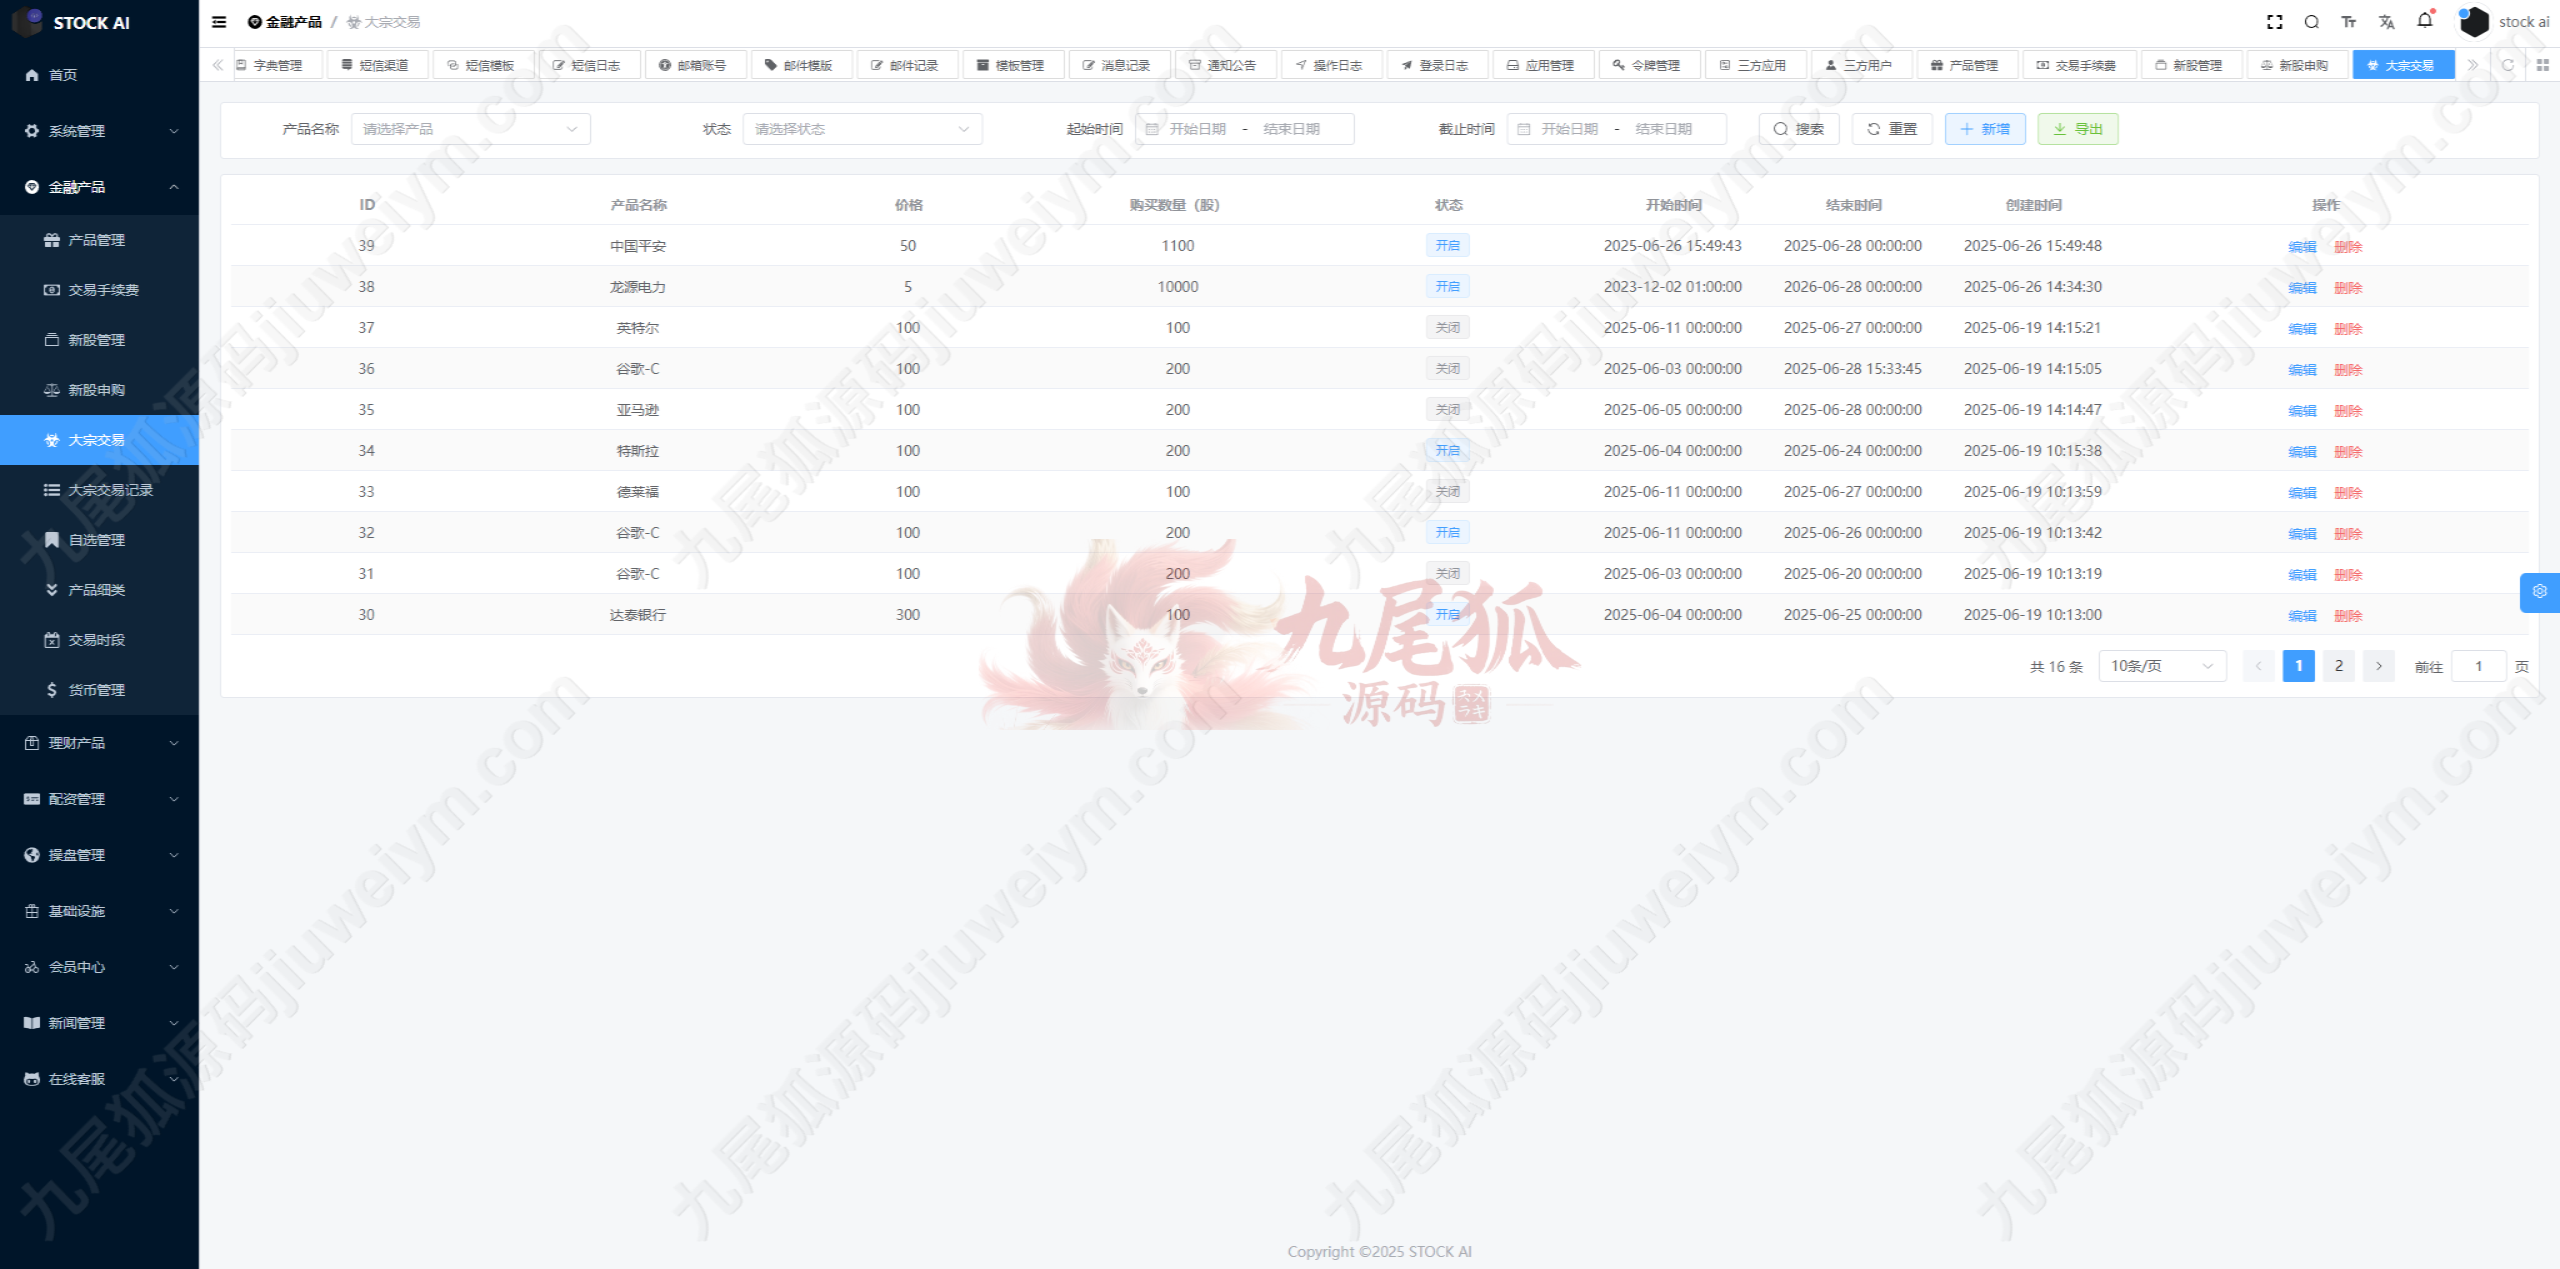This screenshot has height=1269, width=2560.
Task: Click the 新增 add button
Action: click(x=1984, y=129)
